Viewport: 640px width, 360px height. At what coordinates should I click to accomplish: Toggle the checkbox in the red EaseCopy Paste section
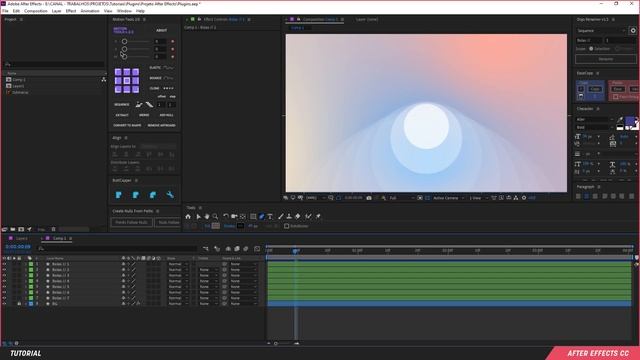click(x=616, y=97)
